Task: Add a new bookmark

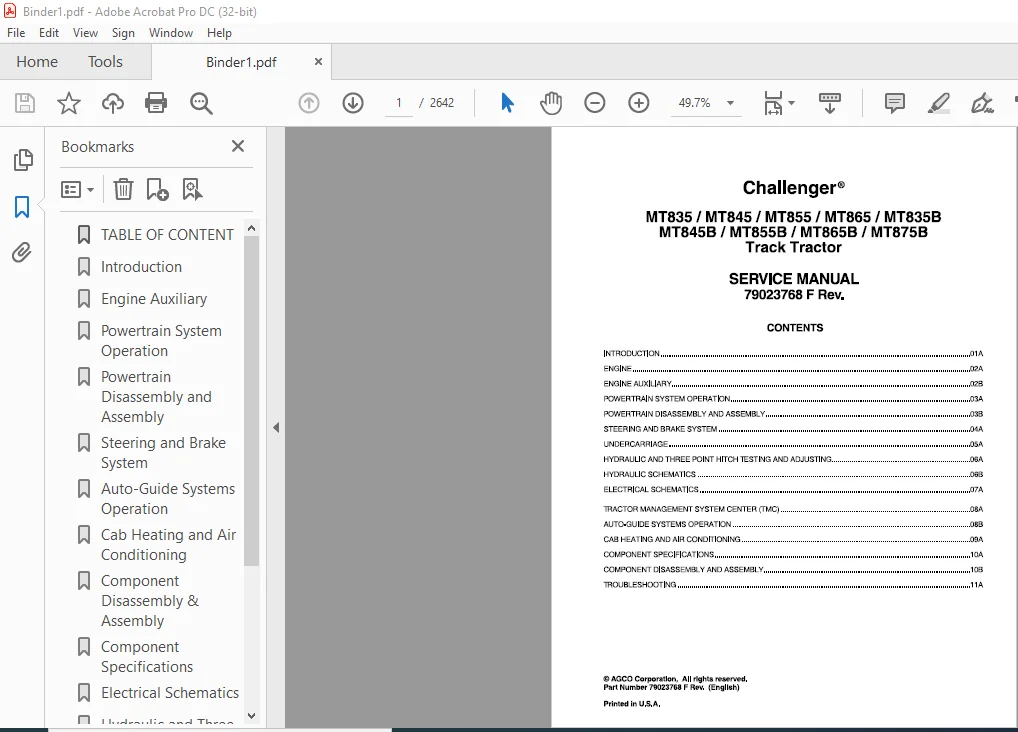Action: [157, 190]
